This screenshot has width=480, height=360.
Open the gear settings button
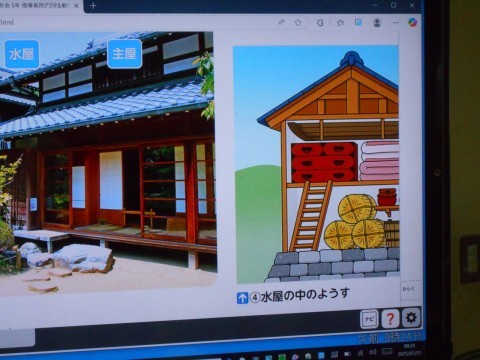(x=411, y=318)
